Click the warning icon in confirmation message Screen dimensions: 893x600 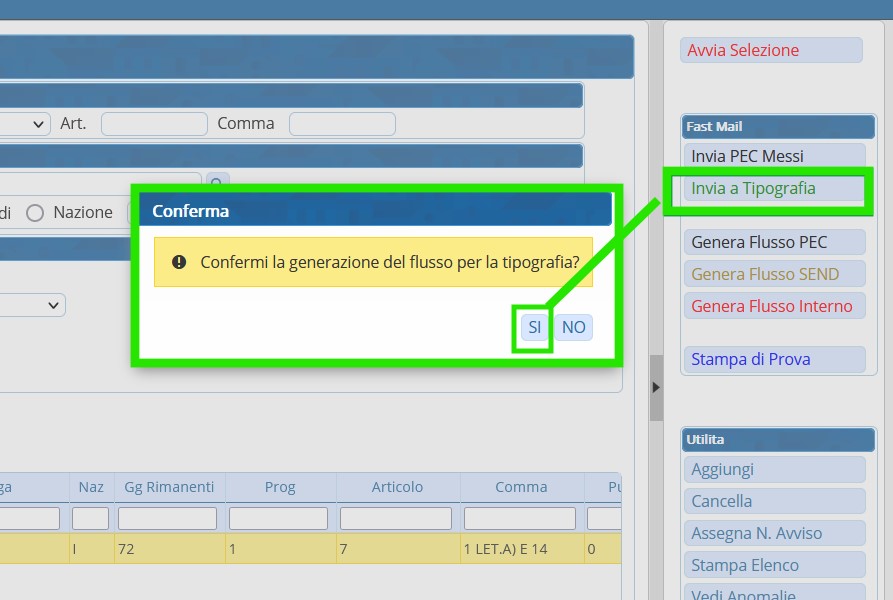[x=179, y=262]
